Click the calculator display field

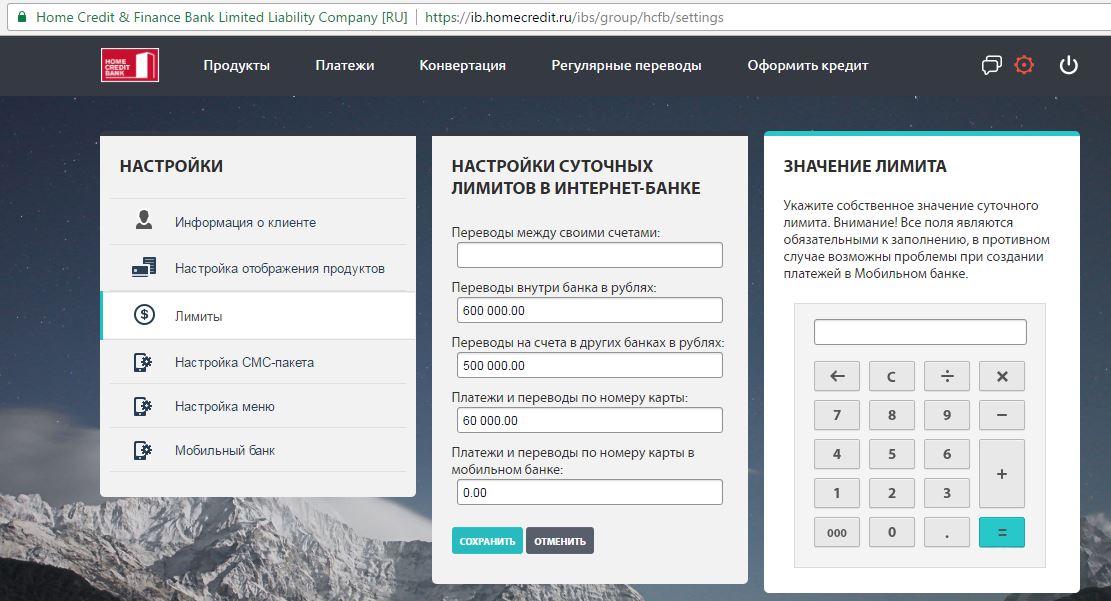click(920, 332)
